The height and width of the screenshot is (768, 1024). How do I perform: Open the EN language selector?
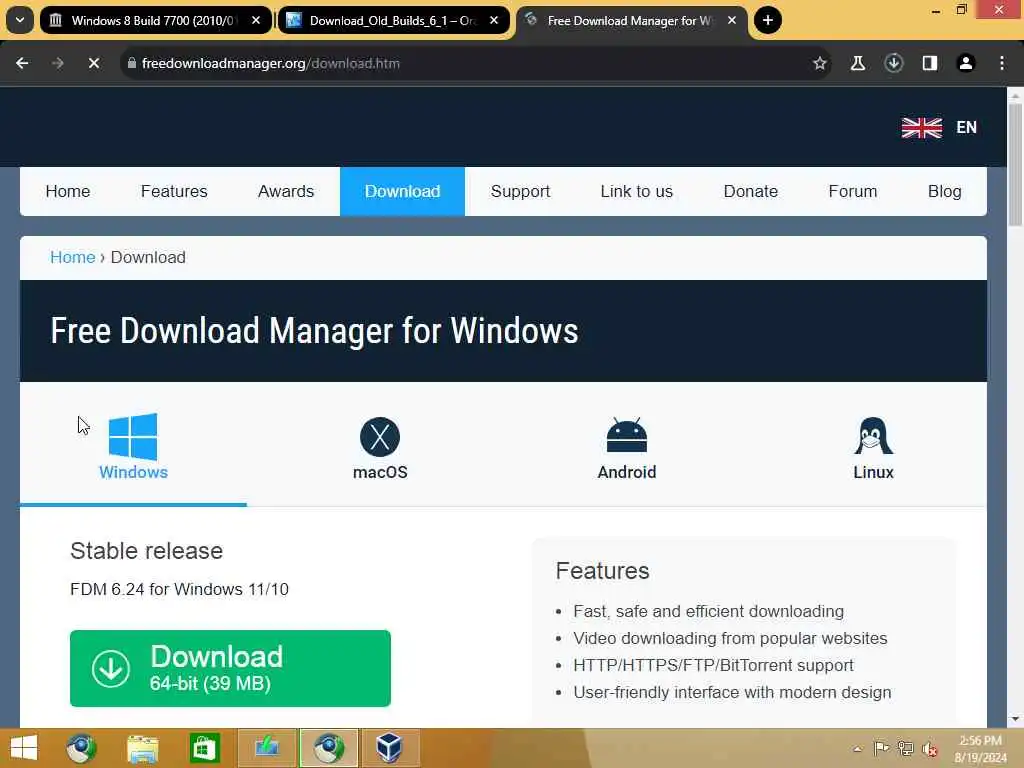[966, 127]
